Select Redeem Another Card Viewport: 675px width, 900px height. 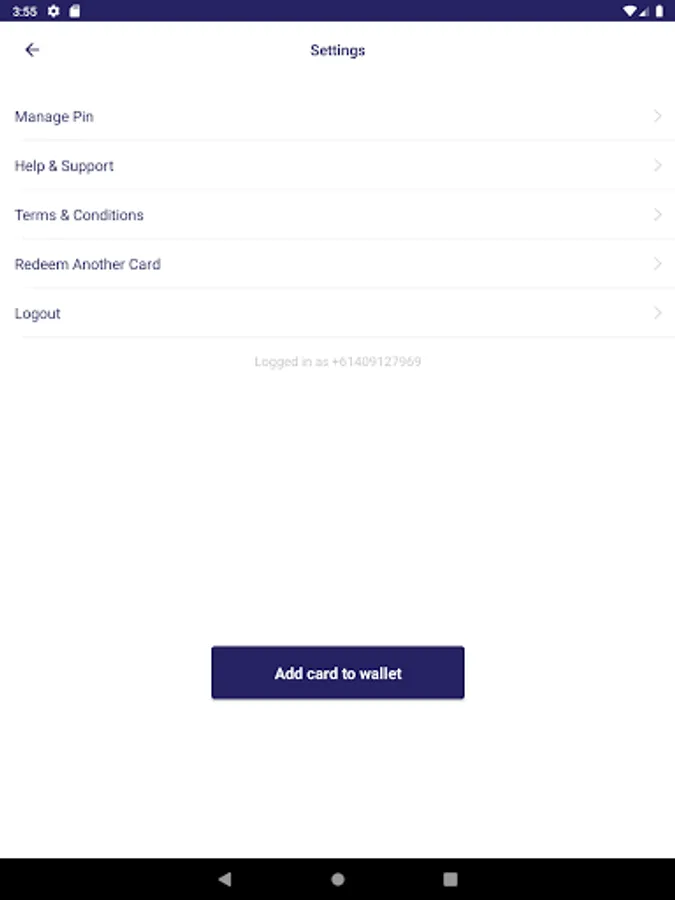click(87, 264)
